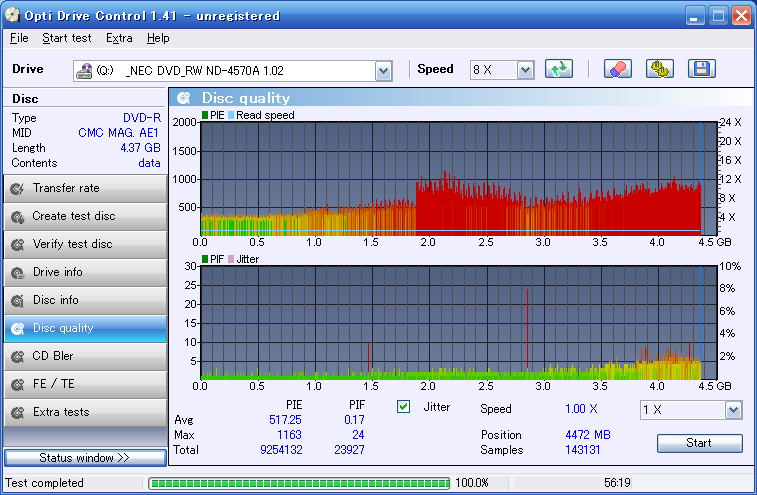Click the Start button
The width and height of the screenshot is (757, 495).
700,443
